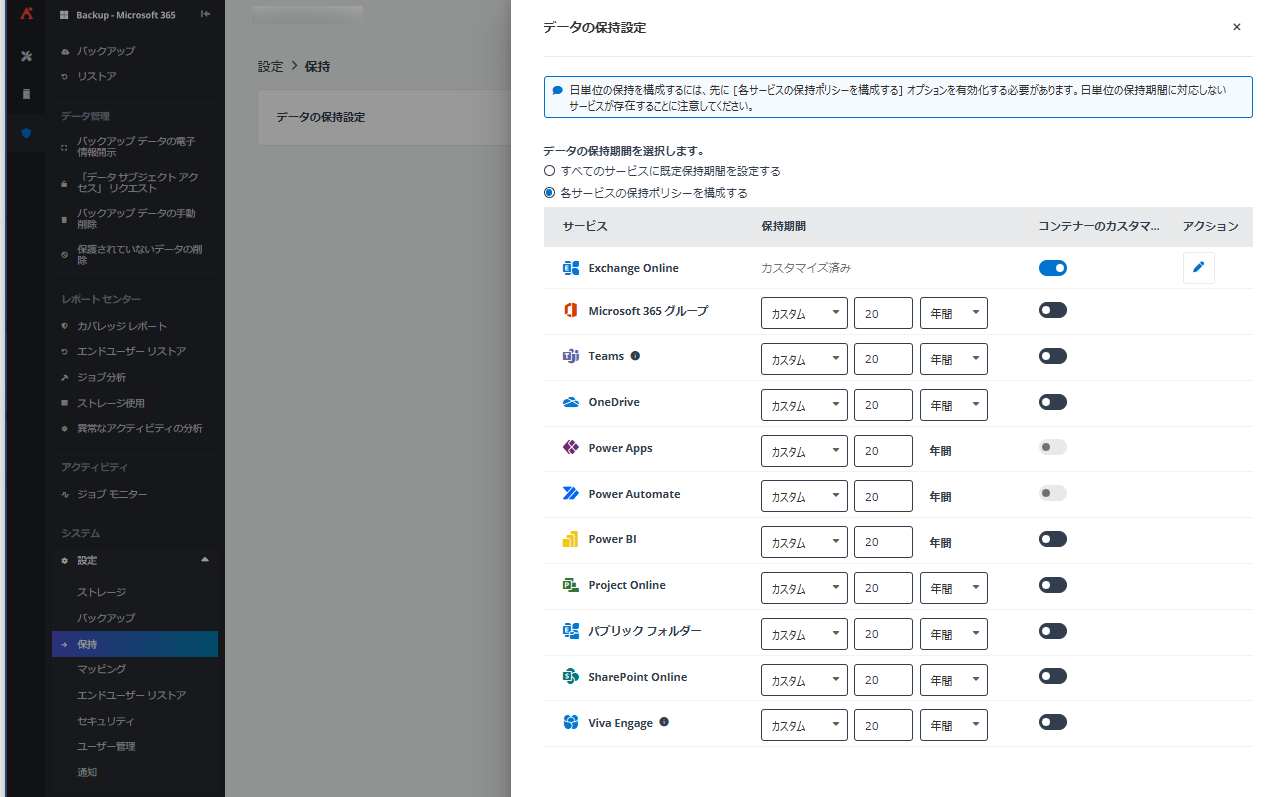This screenshot has width=1266, height=797.
Task: Click the Microsoft 365 グループ Office icon
Action: tap(571, 311)
